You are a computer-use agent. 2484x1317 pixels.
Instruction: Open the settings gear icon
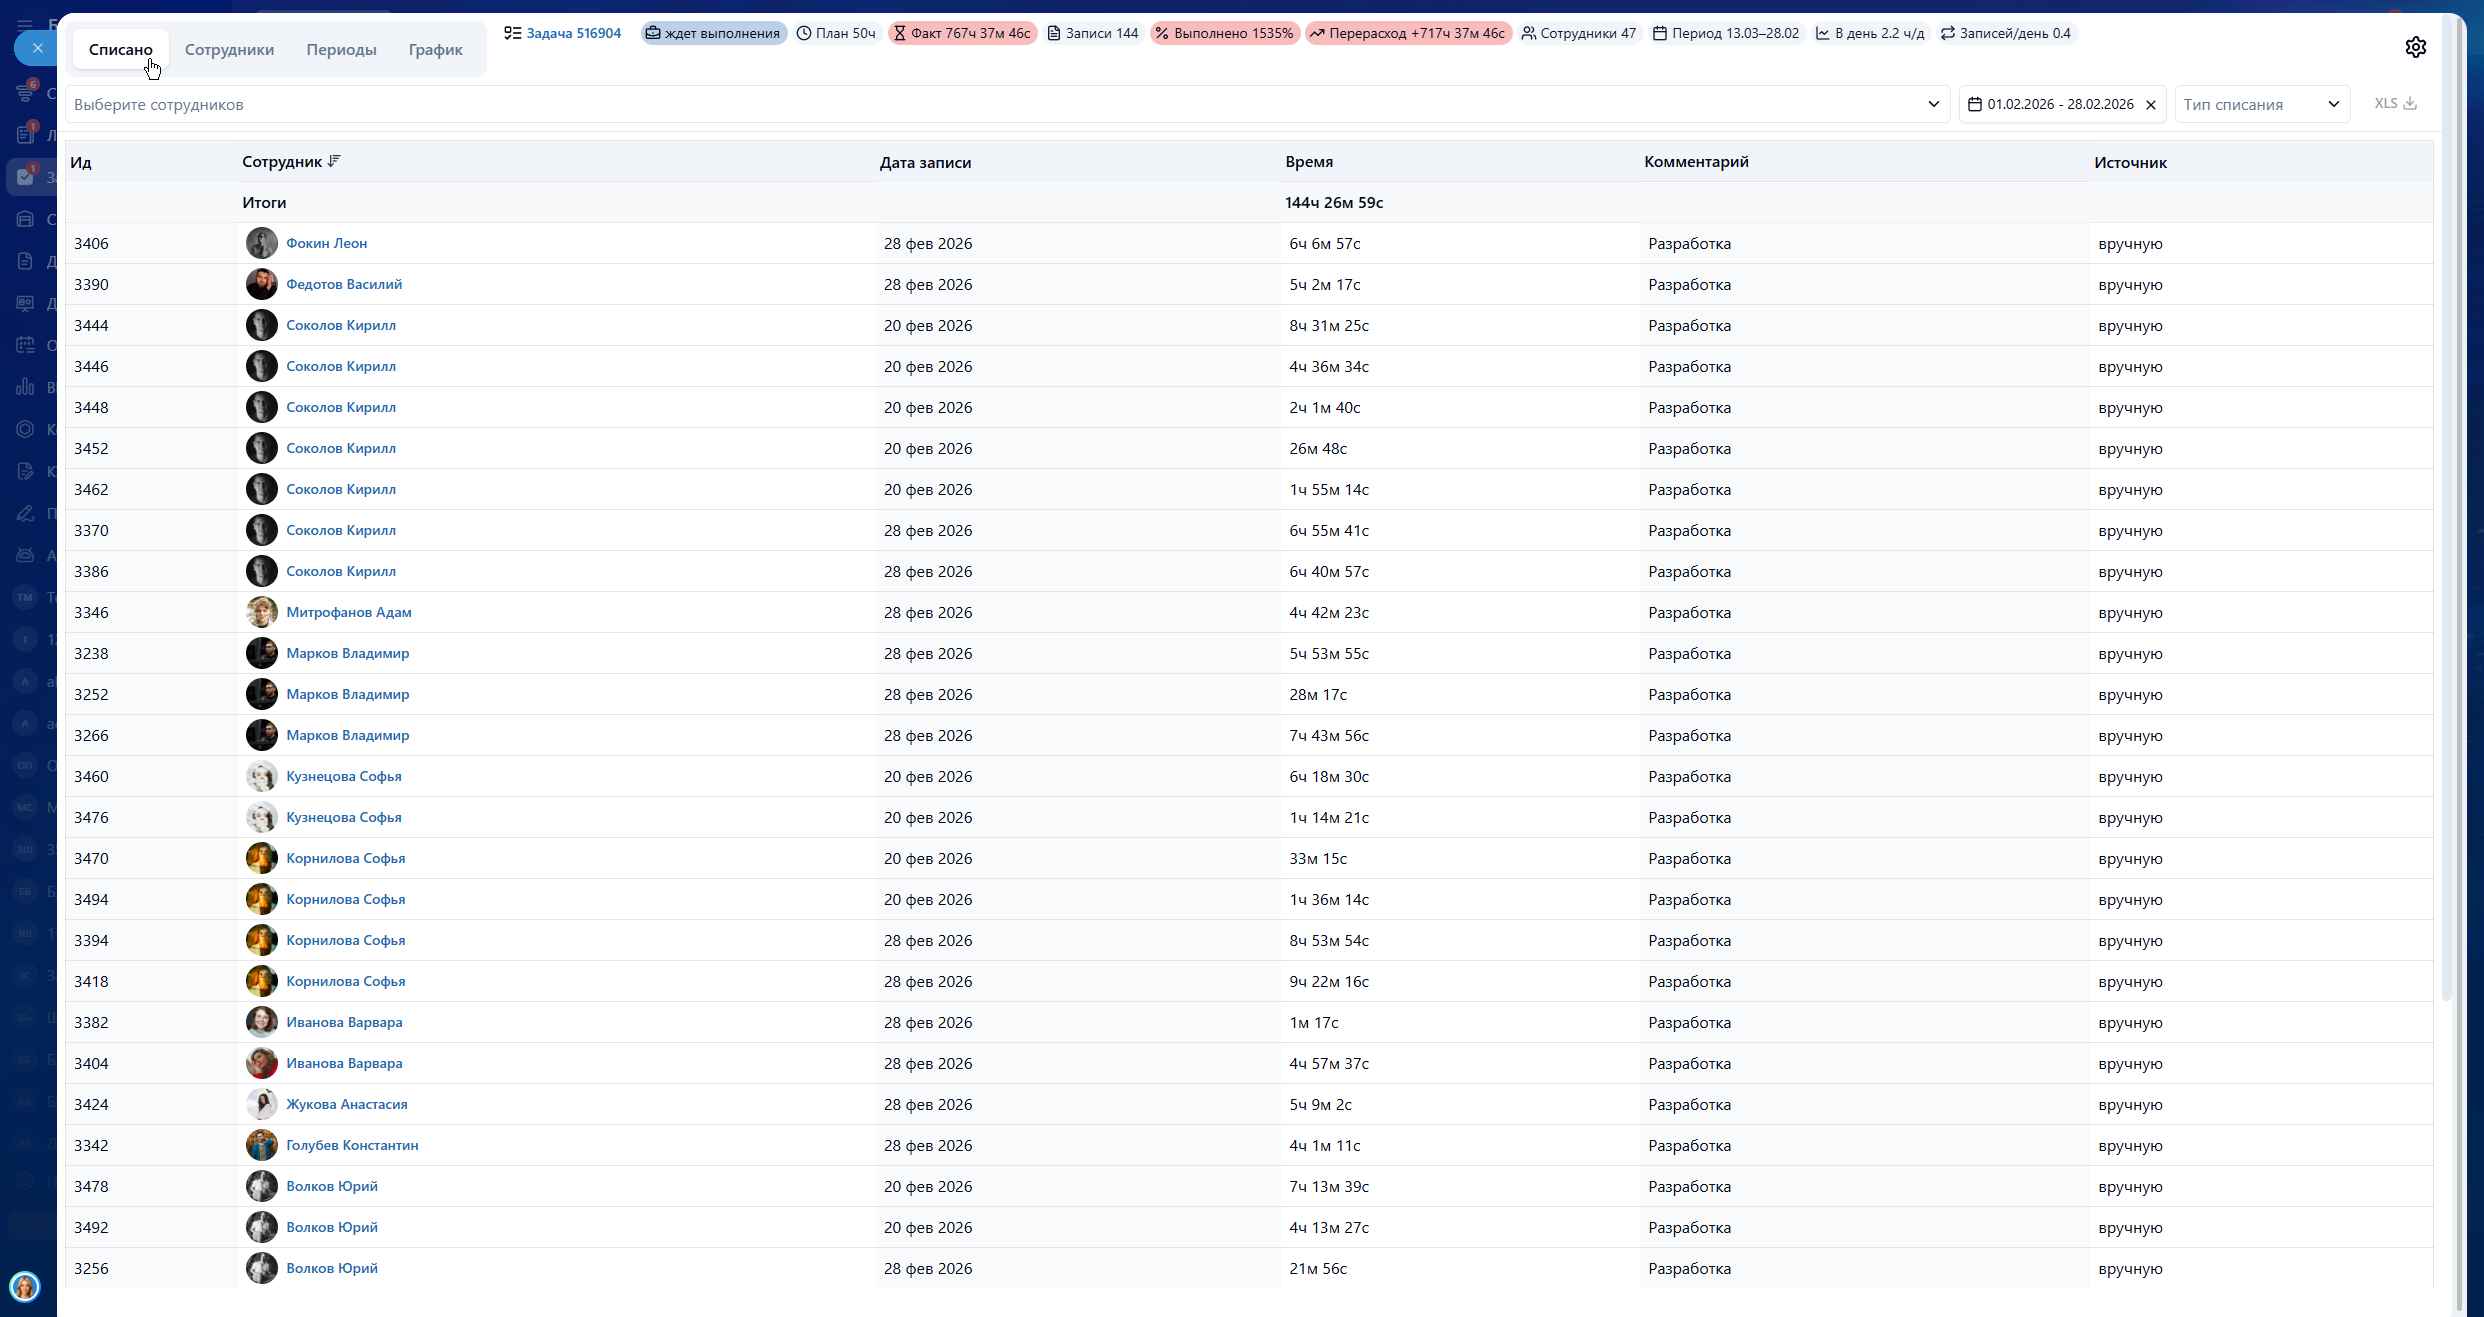point(2415,47)
